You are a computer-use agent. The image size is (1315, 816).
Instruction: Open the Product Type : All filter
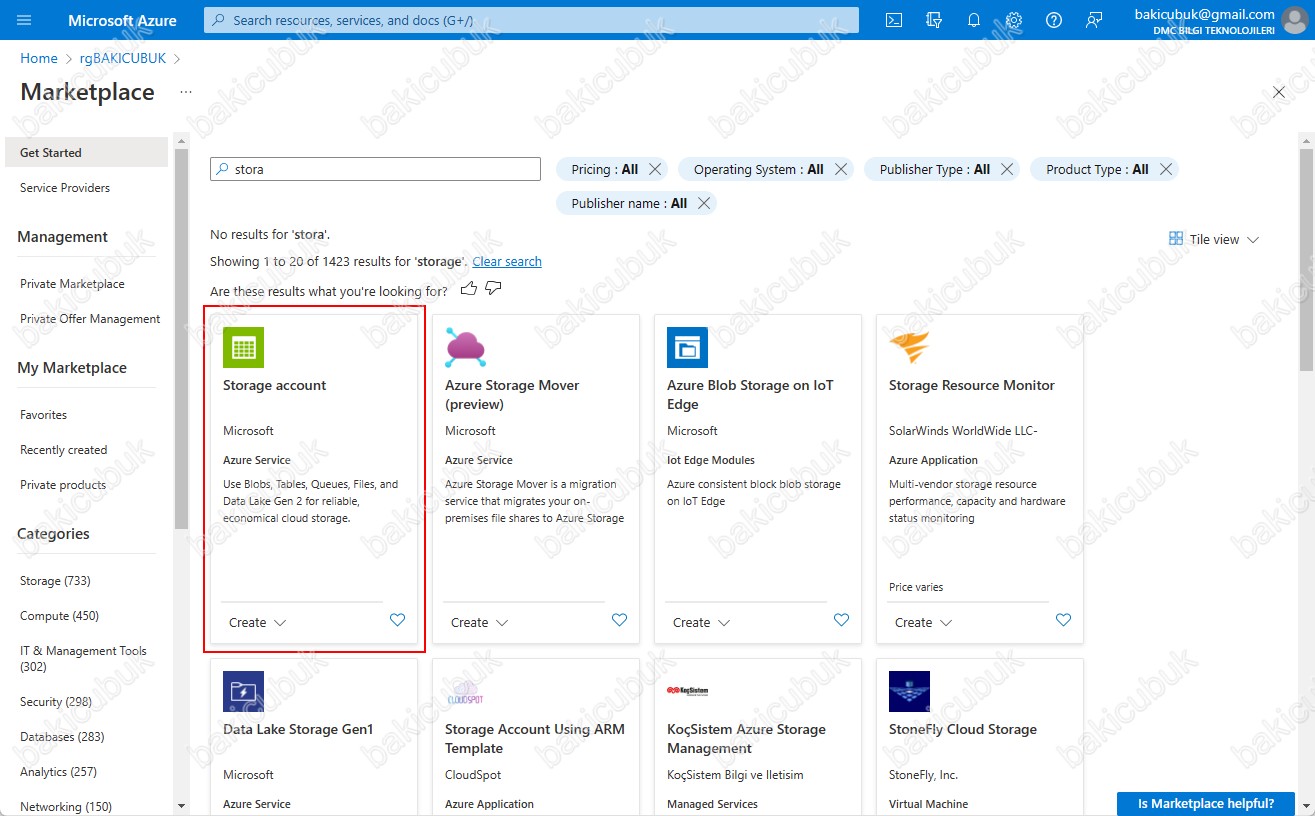pos(1097,169)
